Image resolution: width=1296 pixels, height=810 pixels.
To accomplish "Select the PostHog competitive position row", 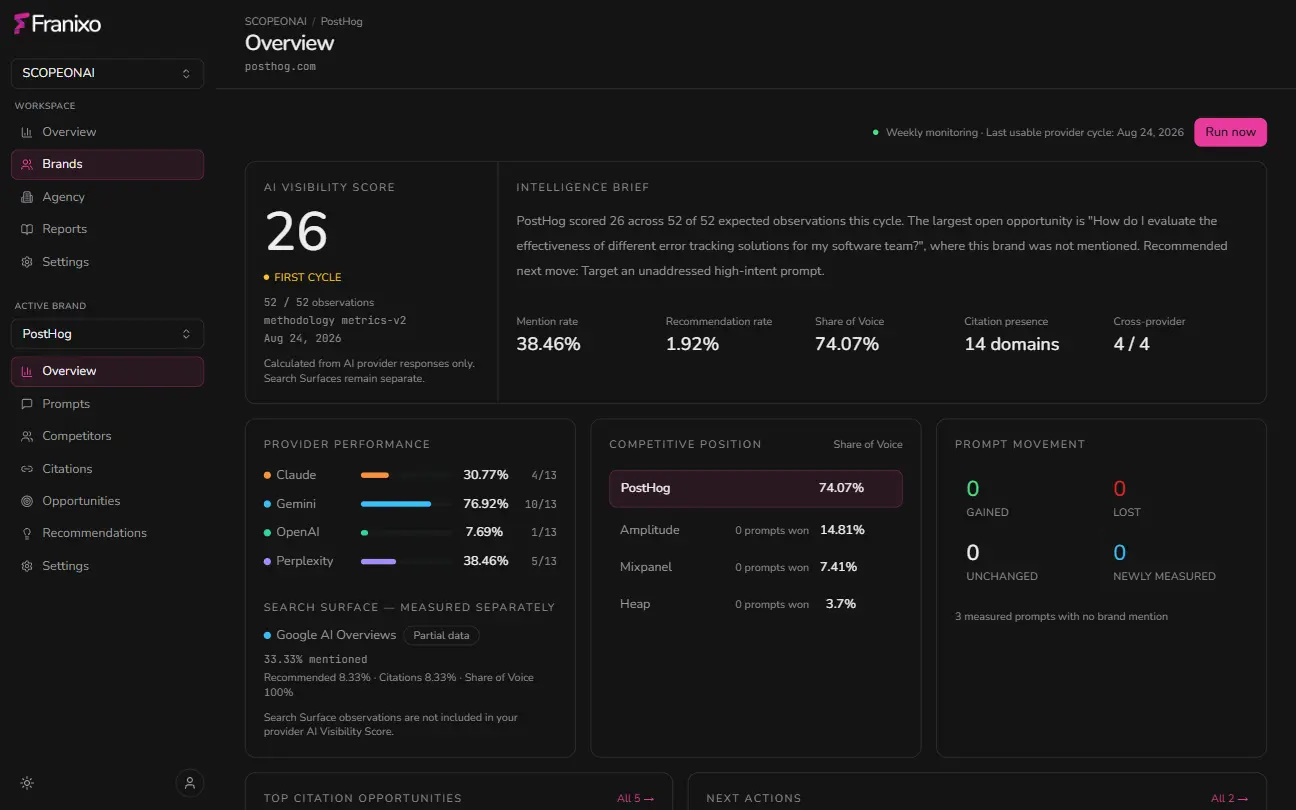I will (x=756, y=488).
